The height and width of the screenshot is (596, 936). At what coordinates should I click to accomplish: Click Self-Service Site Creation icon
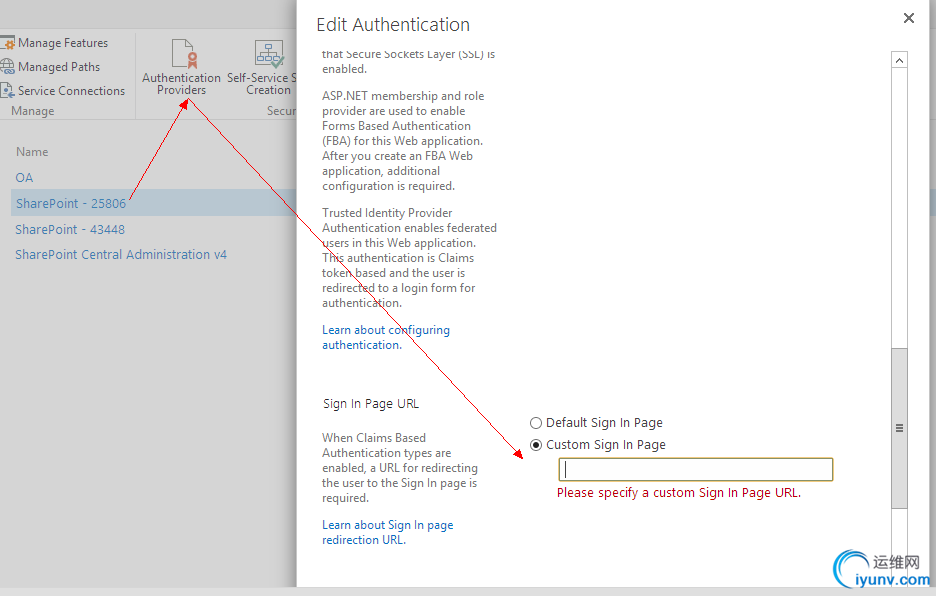coord(269,54)
